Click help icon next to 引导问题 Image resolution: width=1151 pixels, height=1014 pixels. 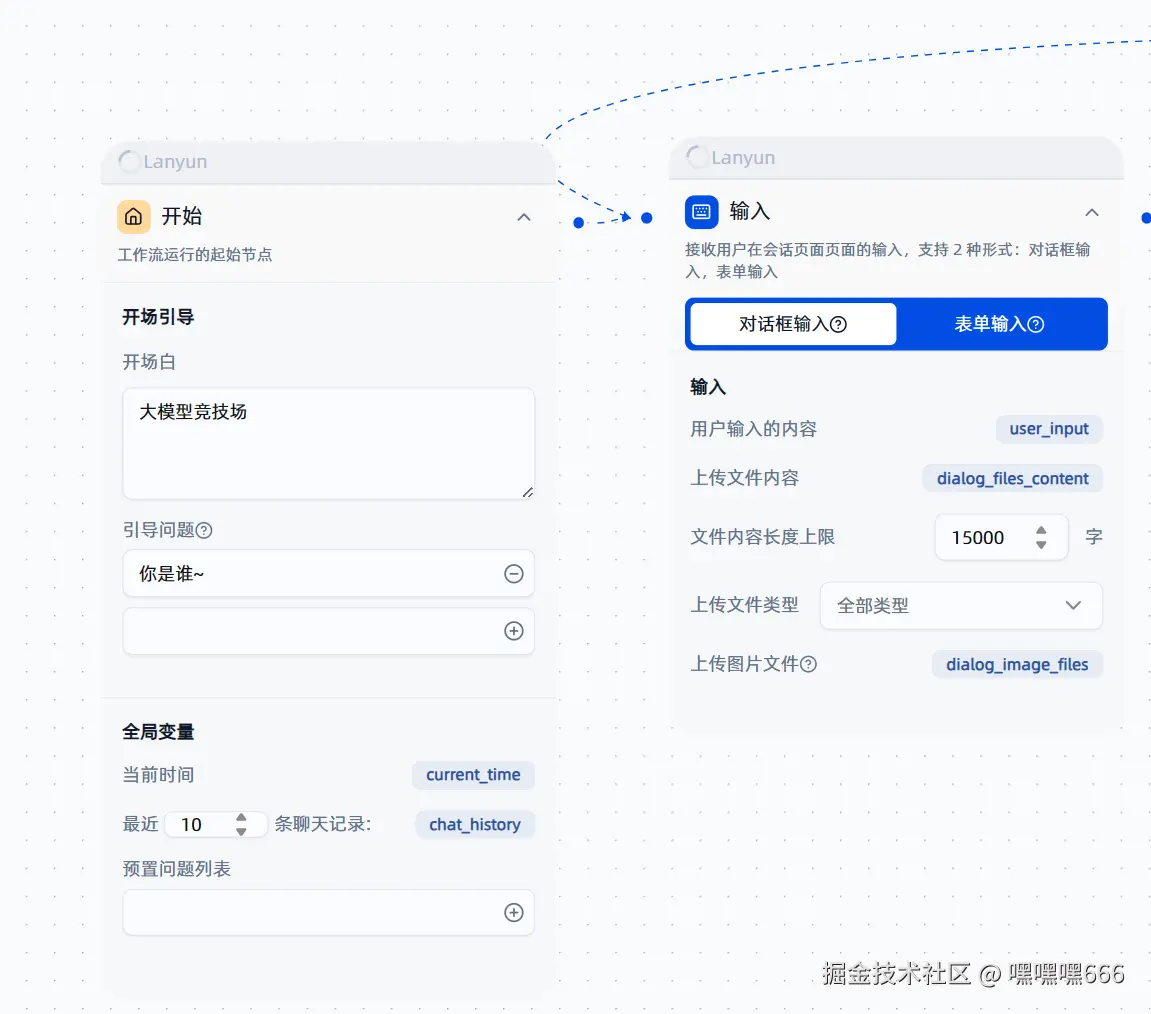click(204, 530)
